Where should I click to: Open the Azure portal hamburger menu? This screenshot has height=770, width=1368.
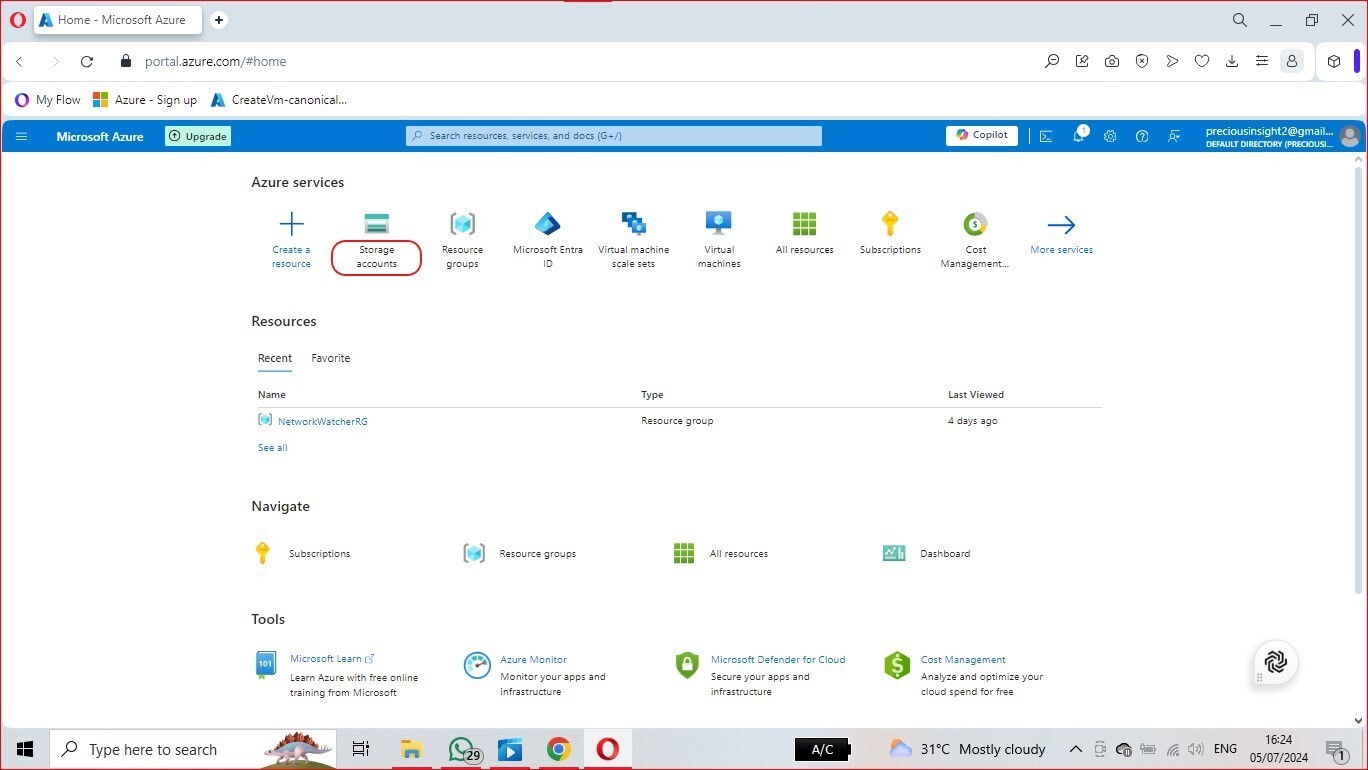pos(21,136)
